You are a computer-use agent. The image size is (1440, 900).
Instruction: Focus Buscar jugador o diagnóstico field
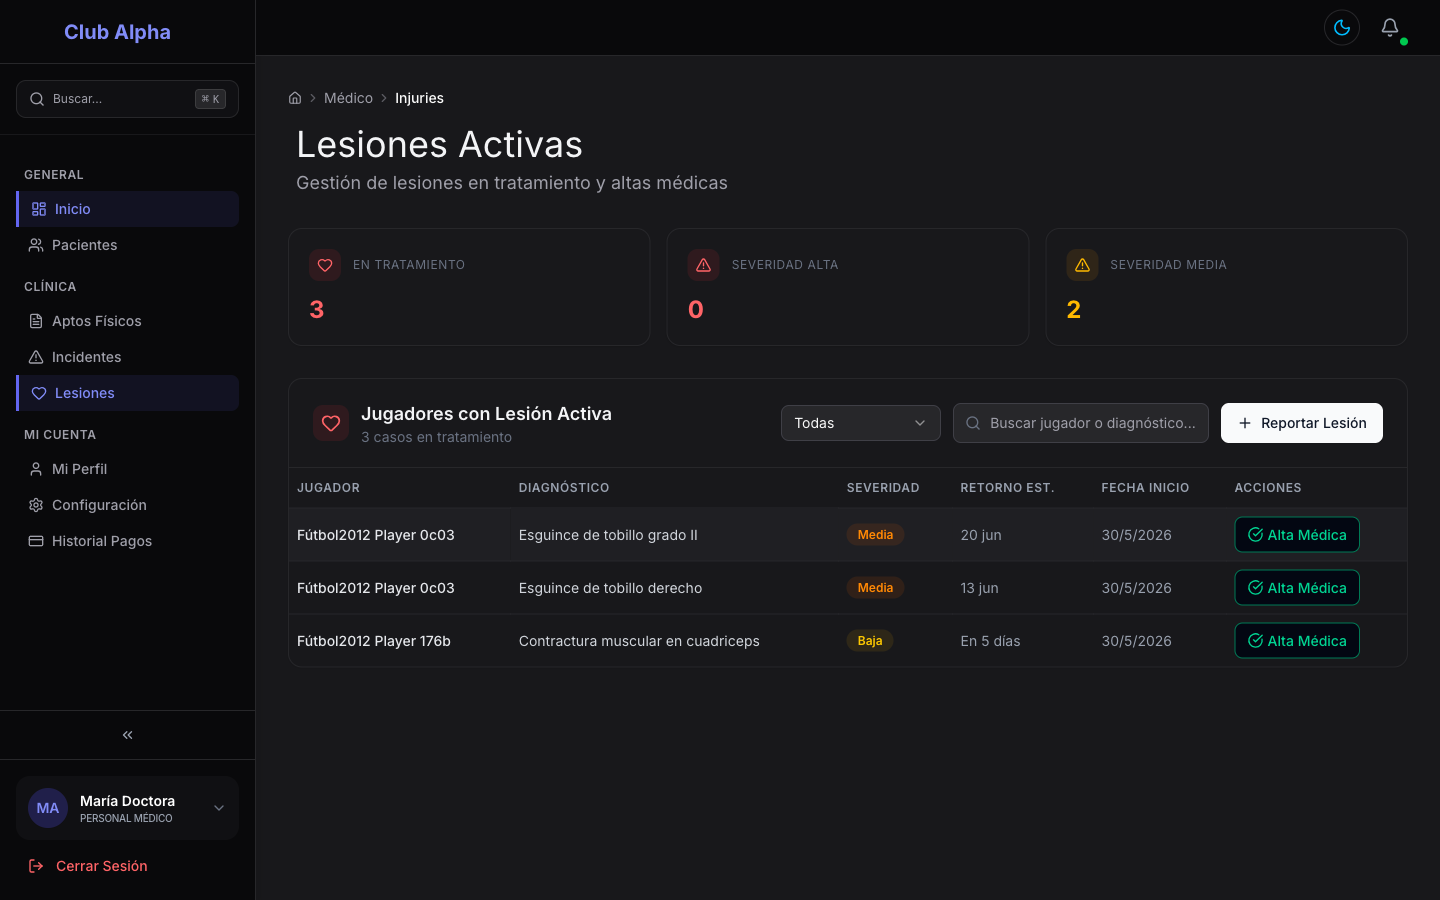pos(1081,423)
